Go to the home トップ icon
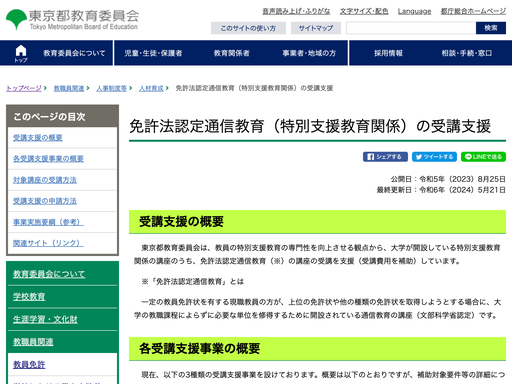The image size is (512, 384). click(x=21, y=53)
